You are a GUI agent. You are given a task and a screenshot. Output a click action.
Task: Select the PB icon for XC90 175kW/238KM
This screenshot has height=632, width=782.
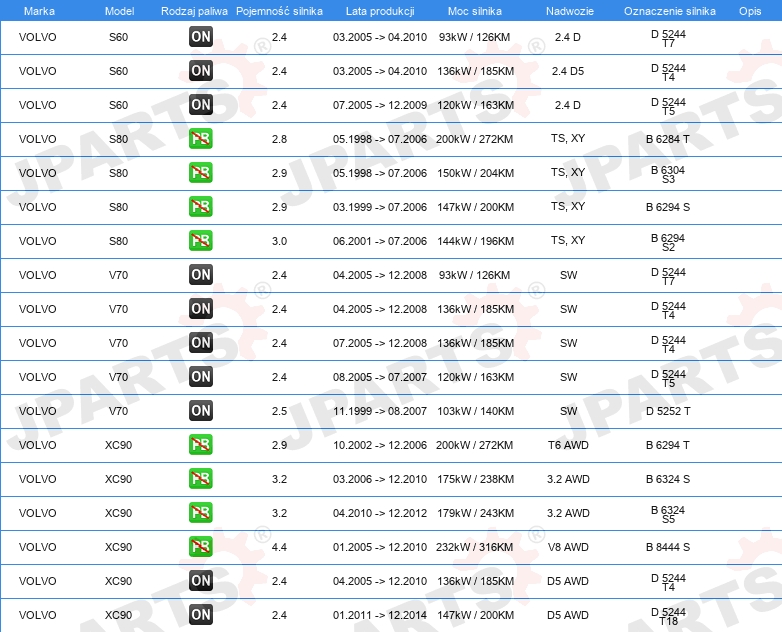coord(201,478)
